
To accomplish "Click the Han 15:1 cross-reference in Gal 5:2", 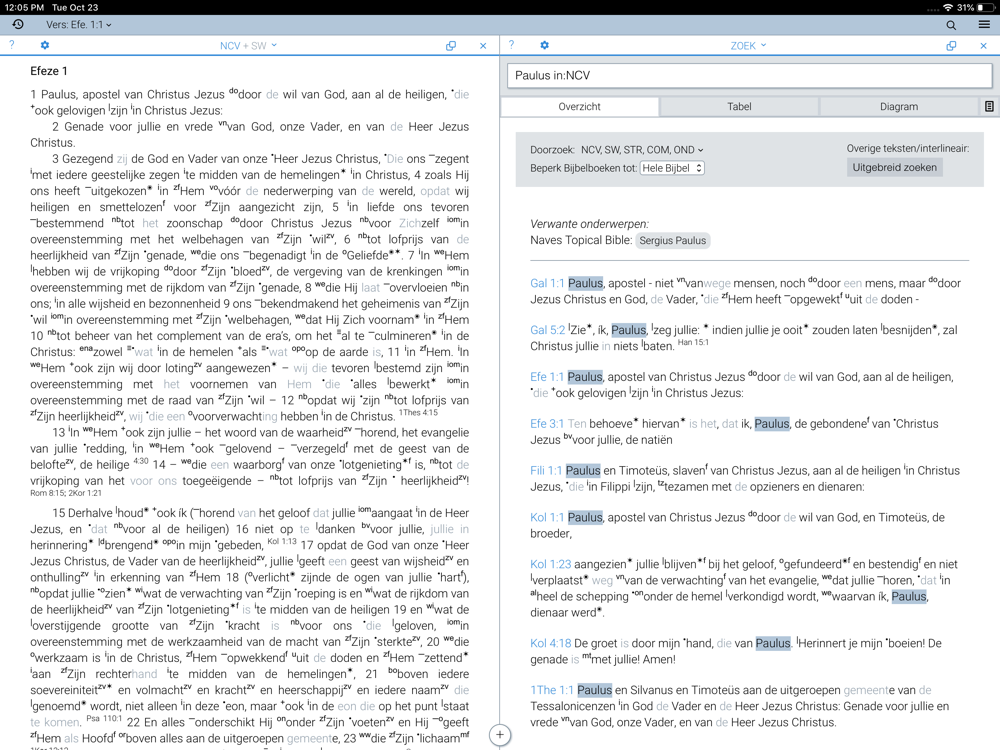I will click(693, 342).
